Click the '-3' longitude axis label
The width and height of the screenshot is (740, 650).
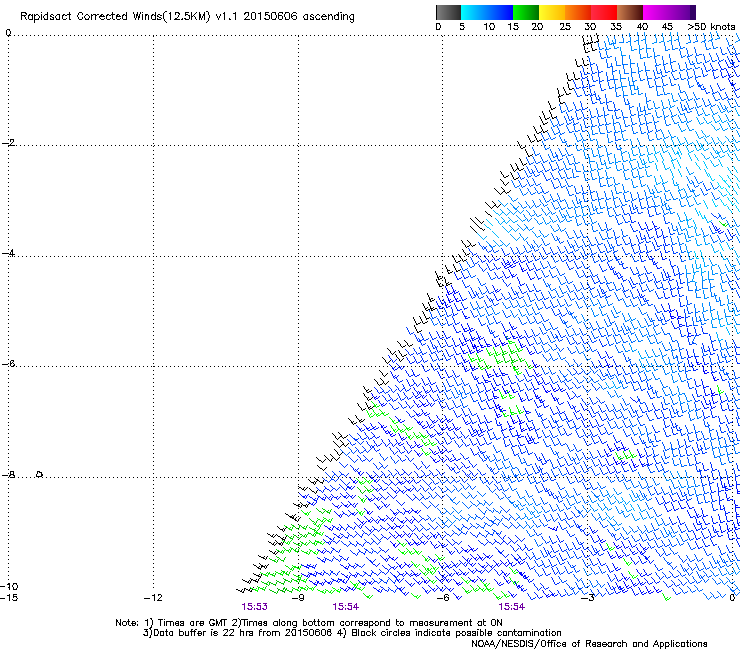tap(587, 598)
